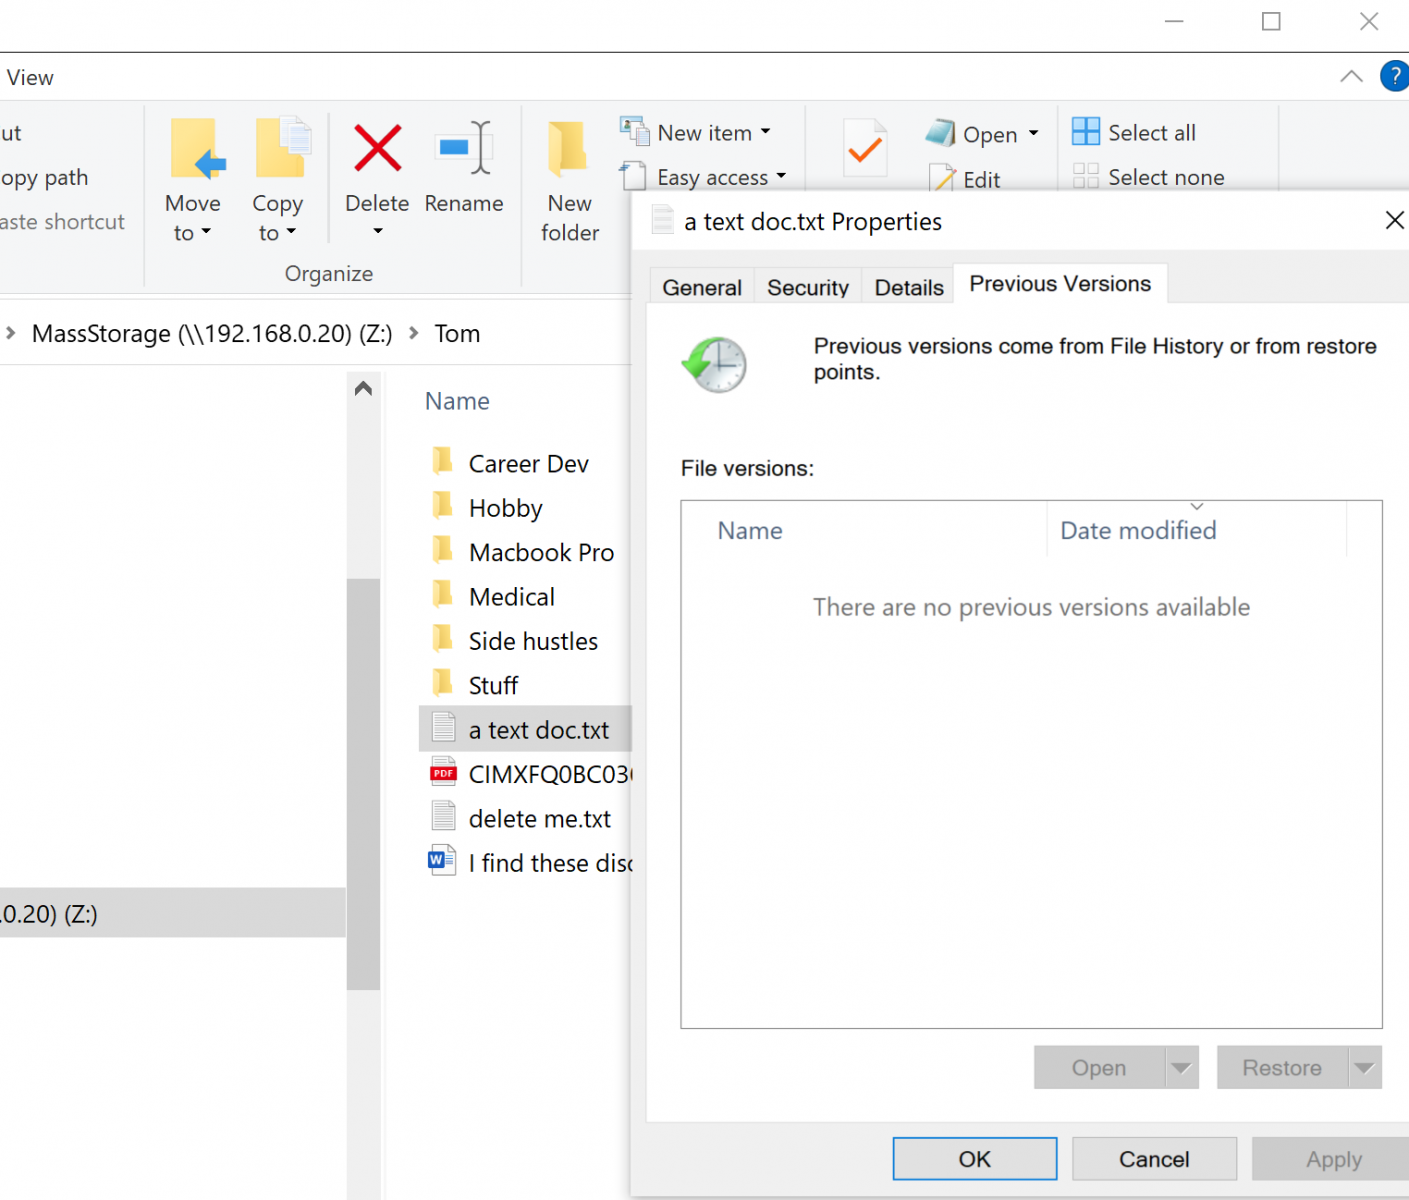1409x1200 pixels.
Task: Open the Copy to dropdown arrow
Action: (x=291, y=232)
